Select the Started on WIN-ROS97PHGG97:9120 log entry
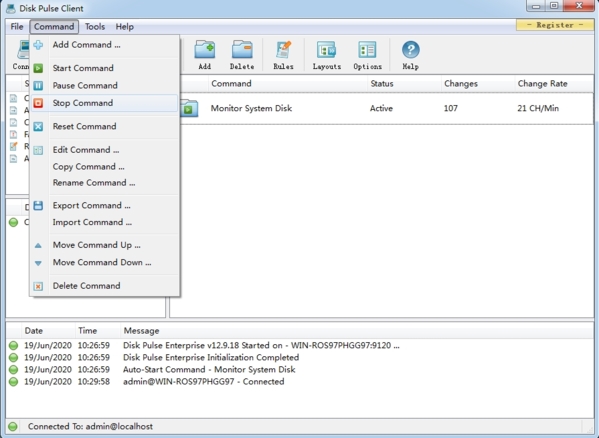Screen dimensions: 599x438 click(300, 346)
